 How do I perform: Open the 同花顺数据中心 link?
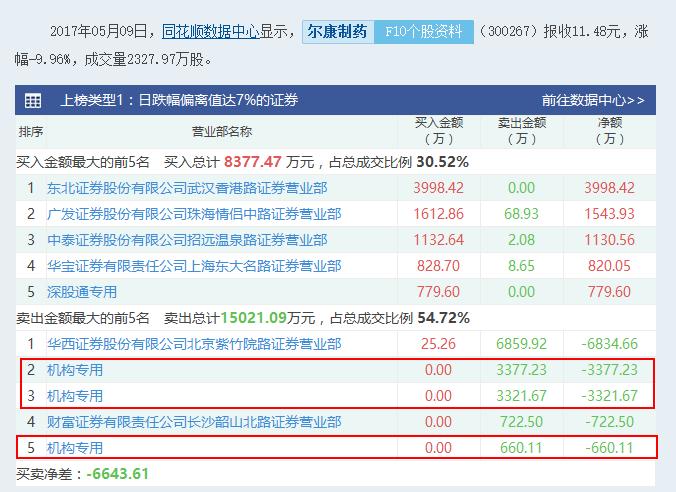click(211, 31)
